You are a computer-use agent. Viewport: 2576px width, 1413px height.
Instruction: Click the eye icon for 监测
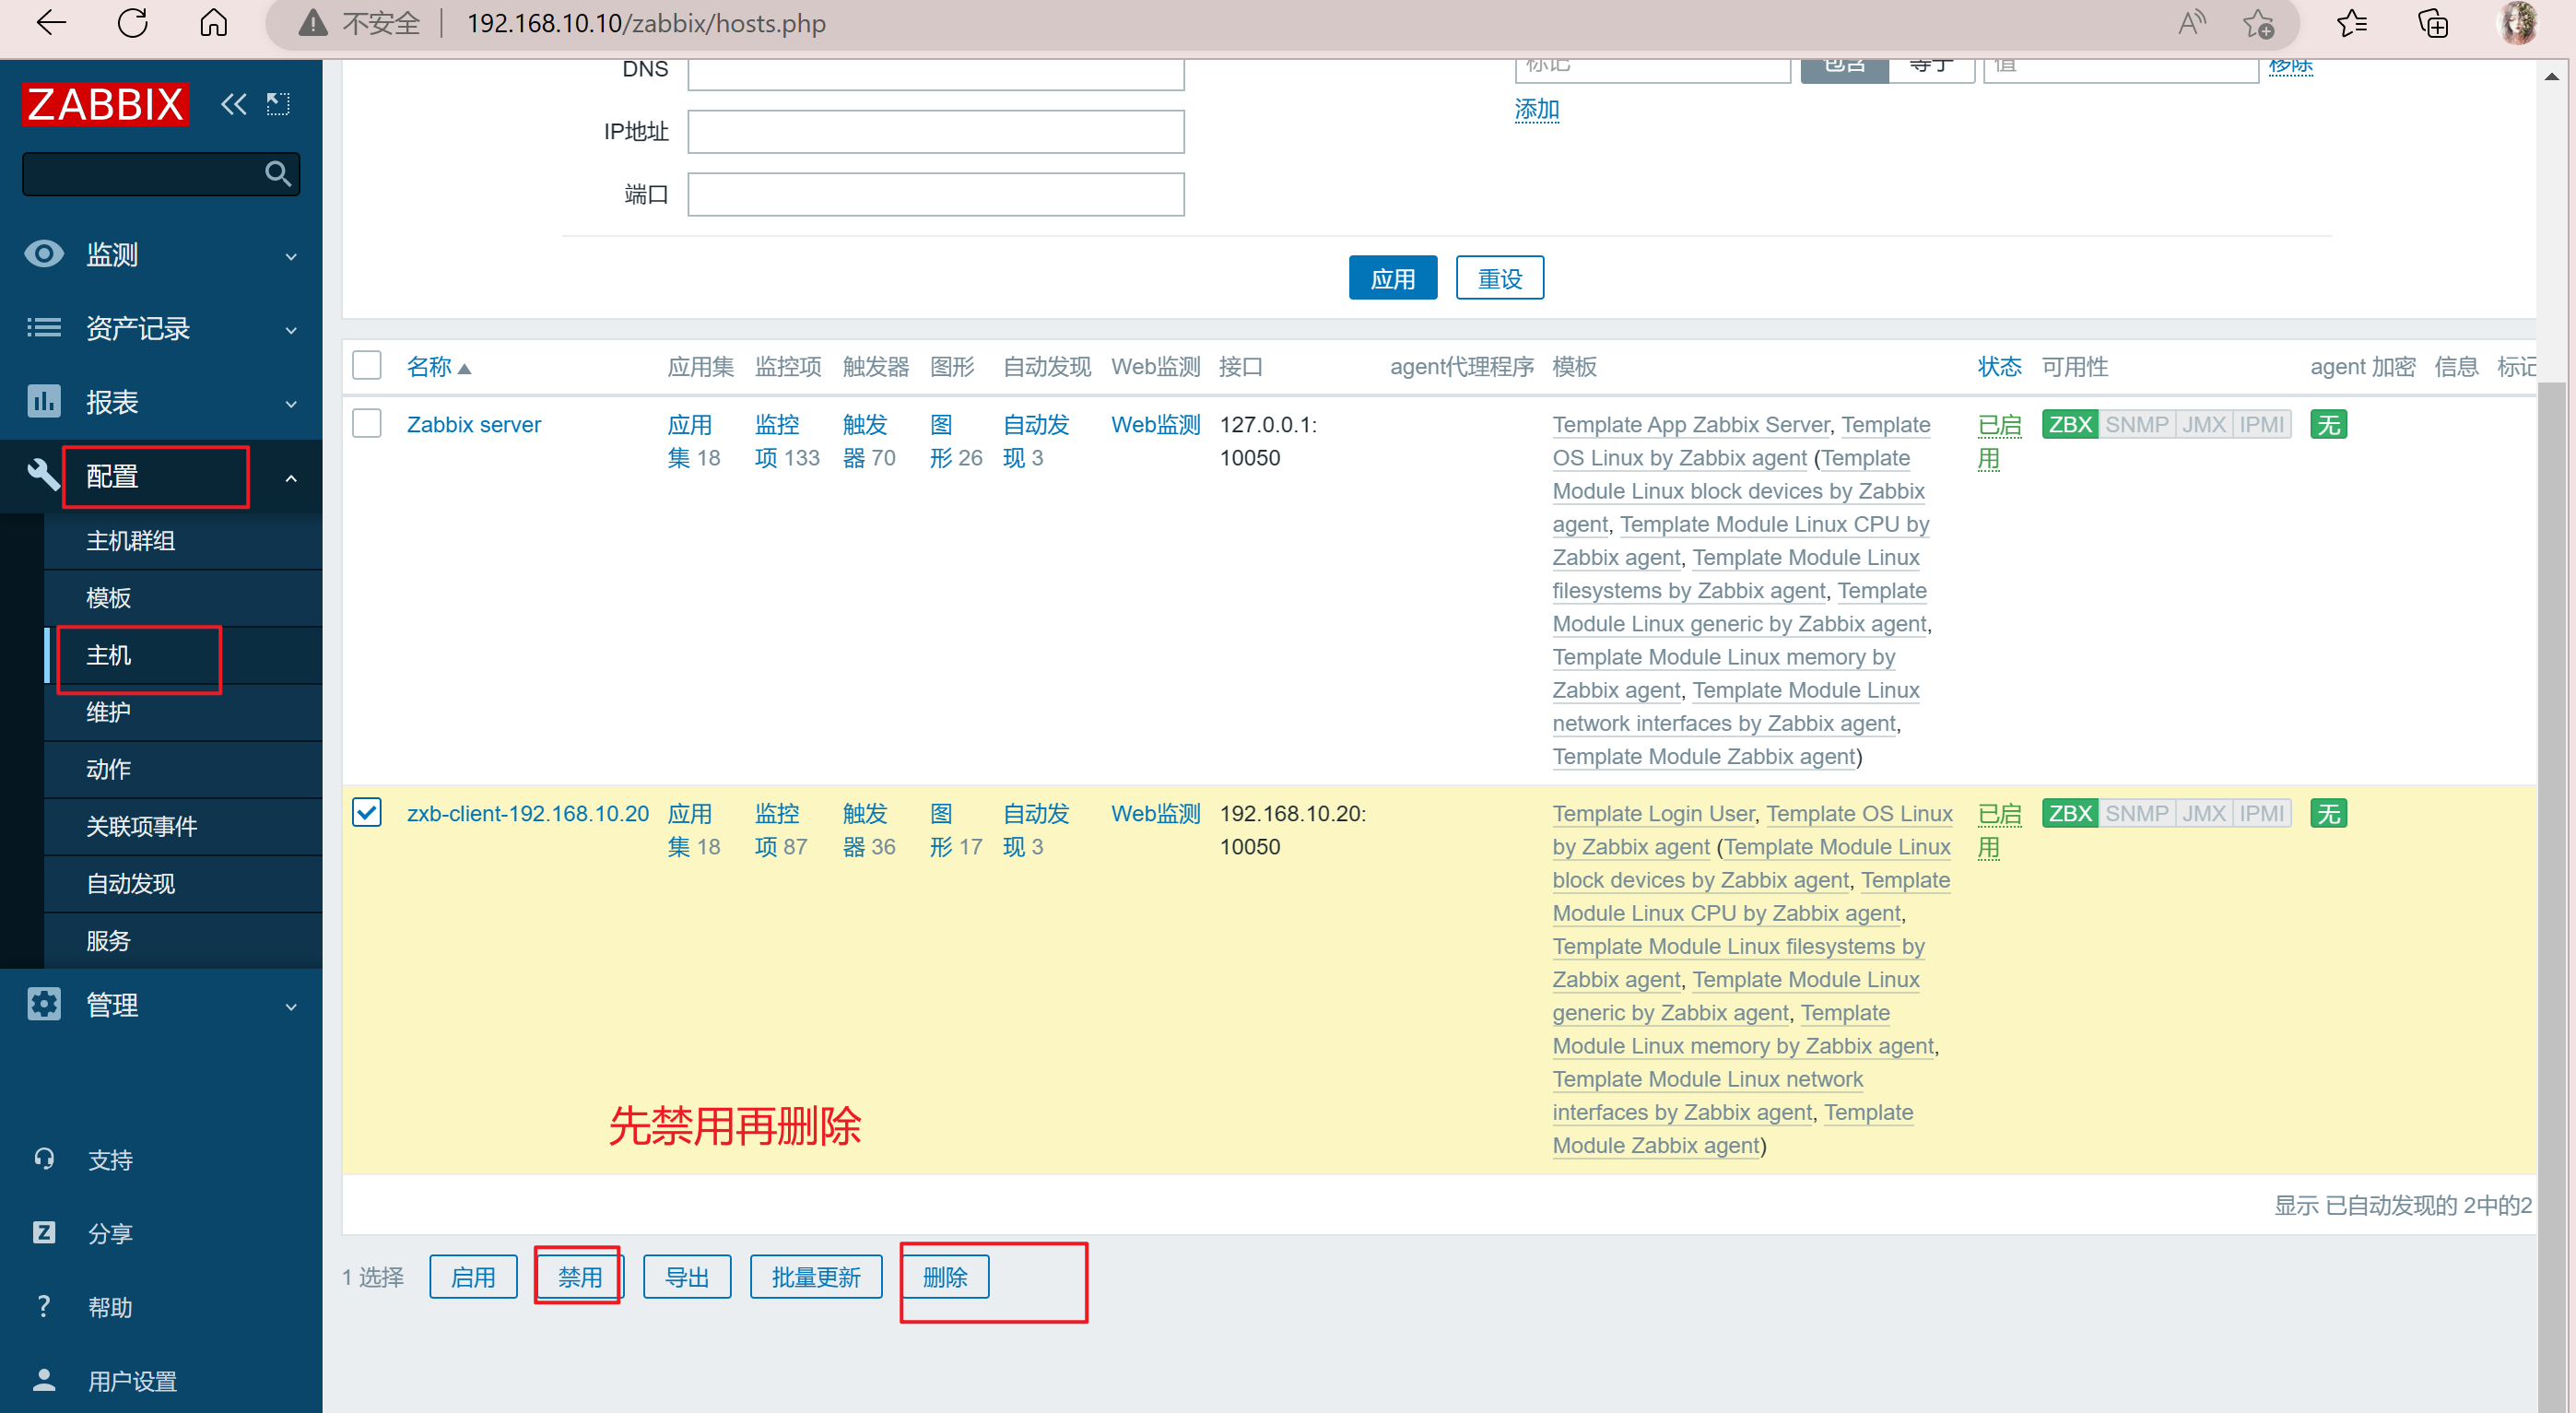click(x=43, y=254)
